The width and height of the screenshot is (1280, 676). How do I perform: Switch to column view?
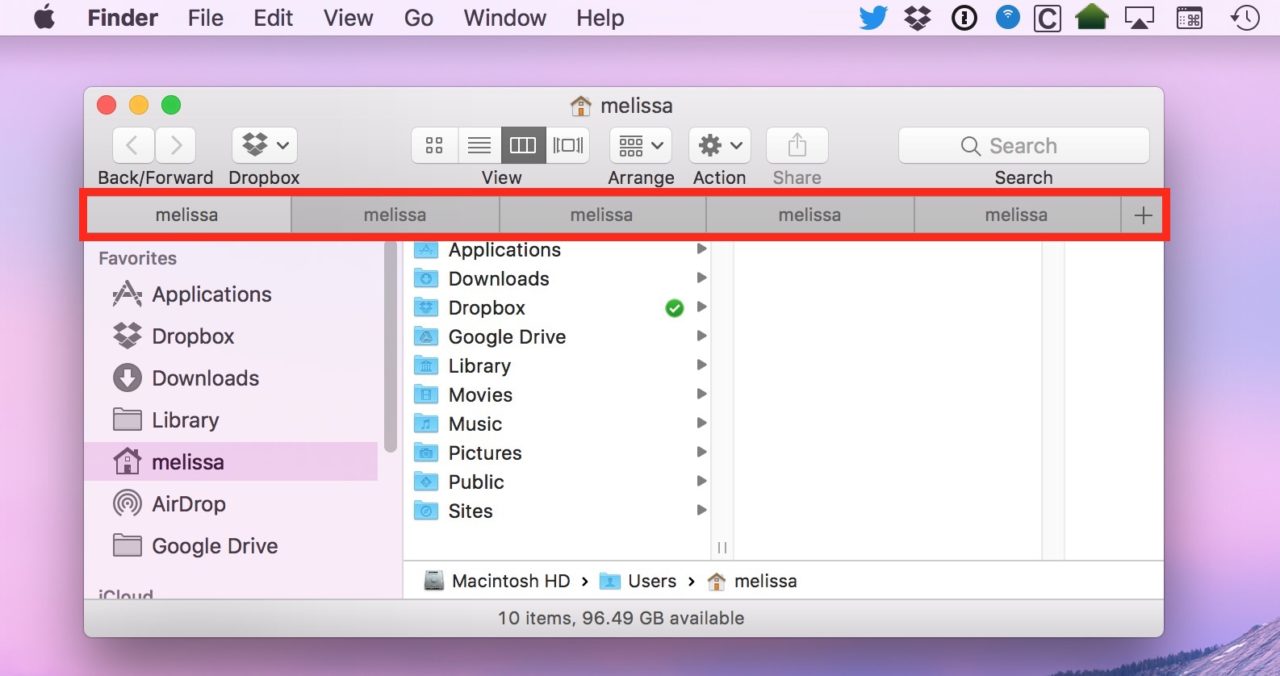523,145
